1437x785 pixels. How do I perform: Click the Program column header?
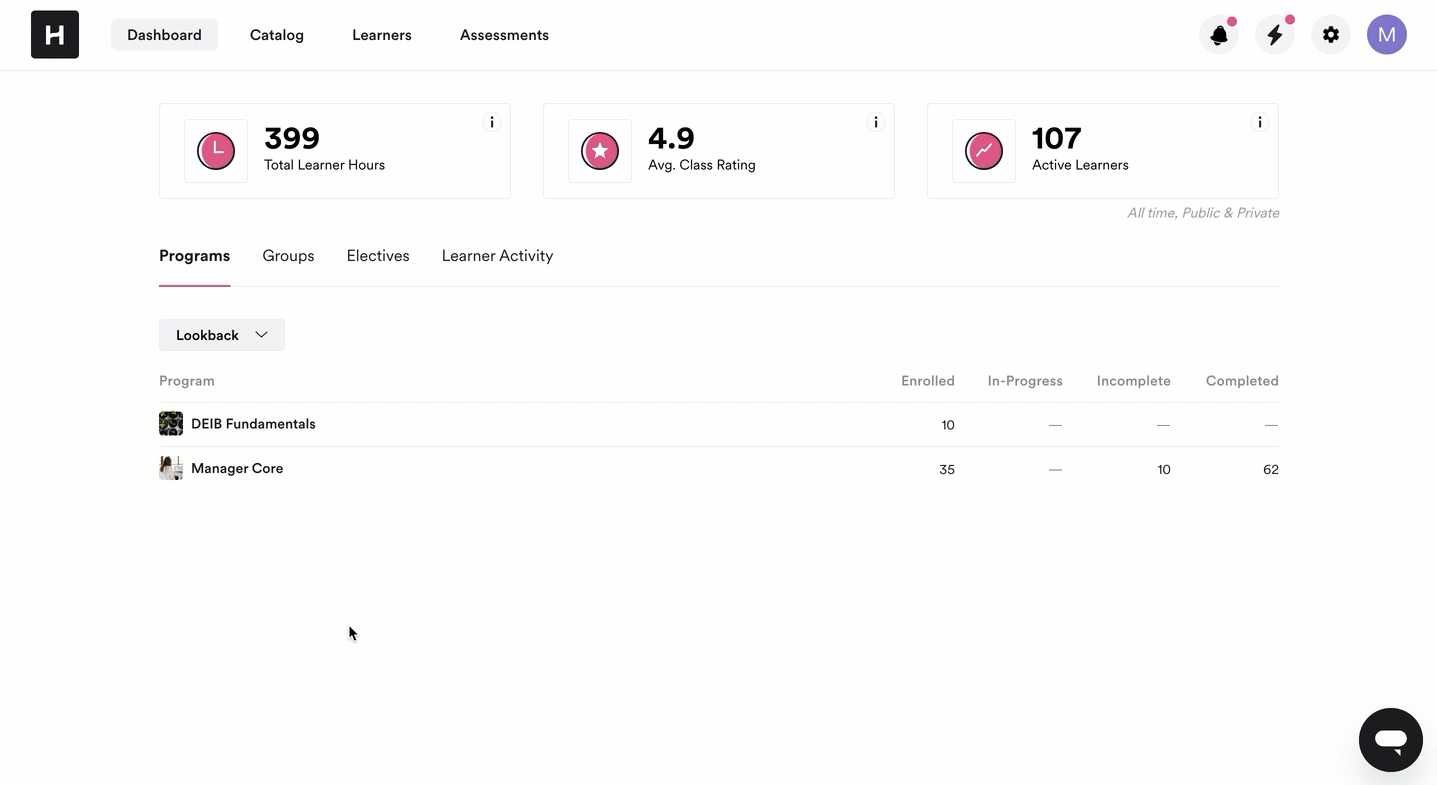[x=187, y=381]
